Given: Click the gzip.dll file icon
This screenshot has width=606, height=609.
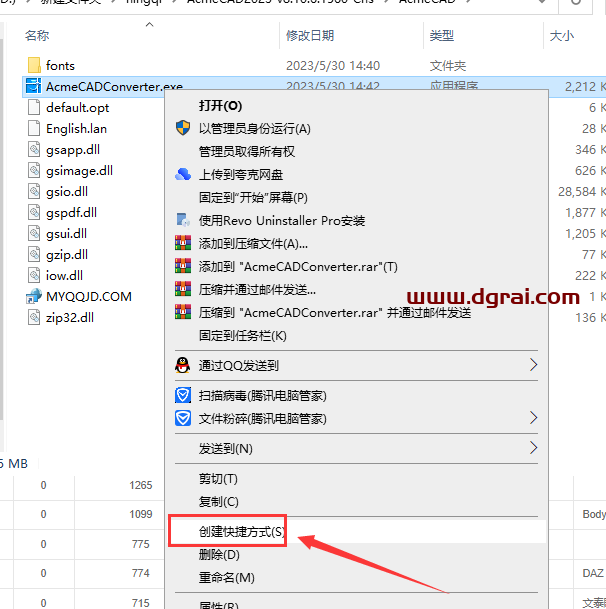Looking at the screenshot, I should pos(34,254).
